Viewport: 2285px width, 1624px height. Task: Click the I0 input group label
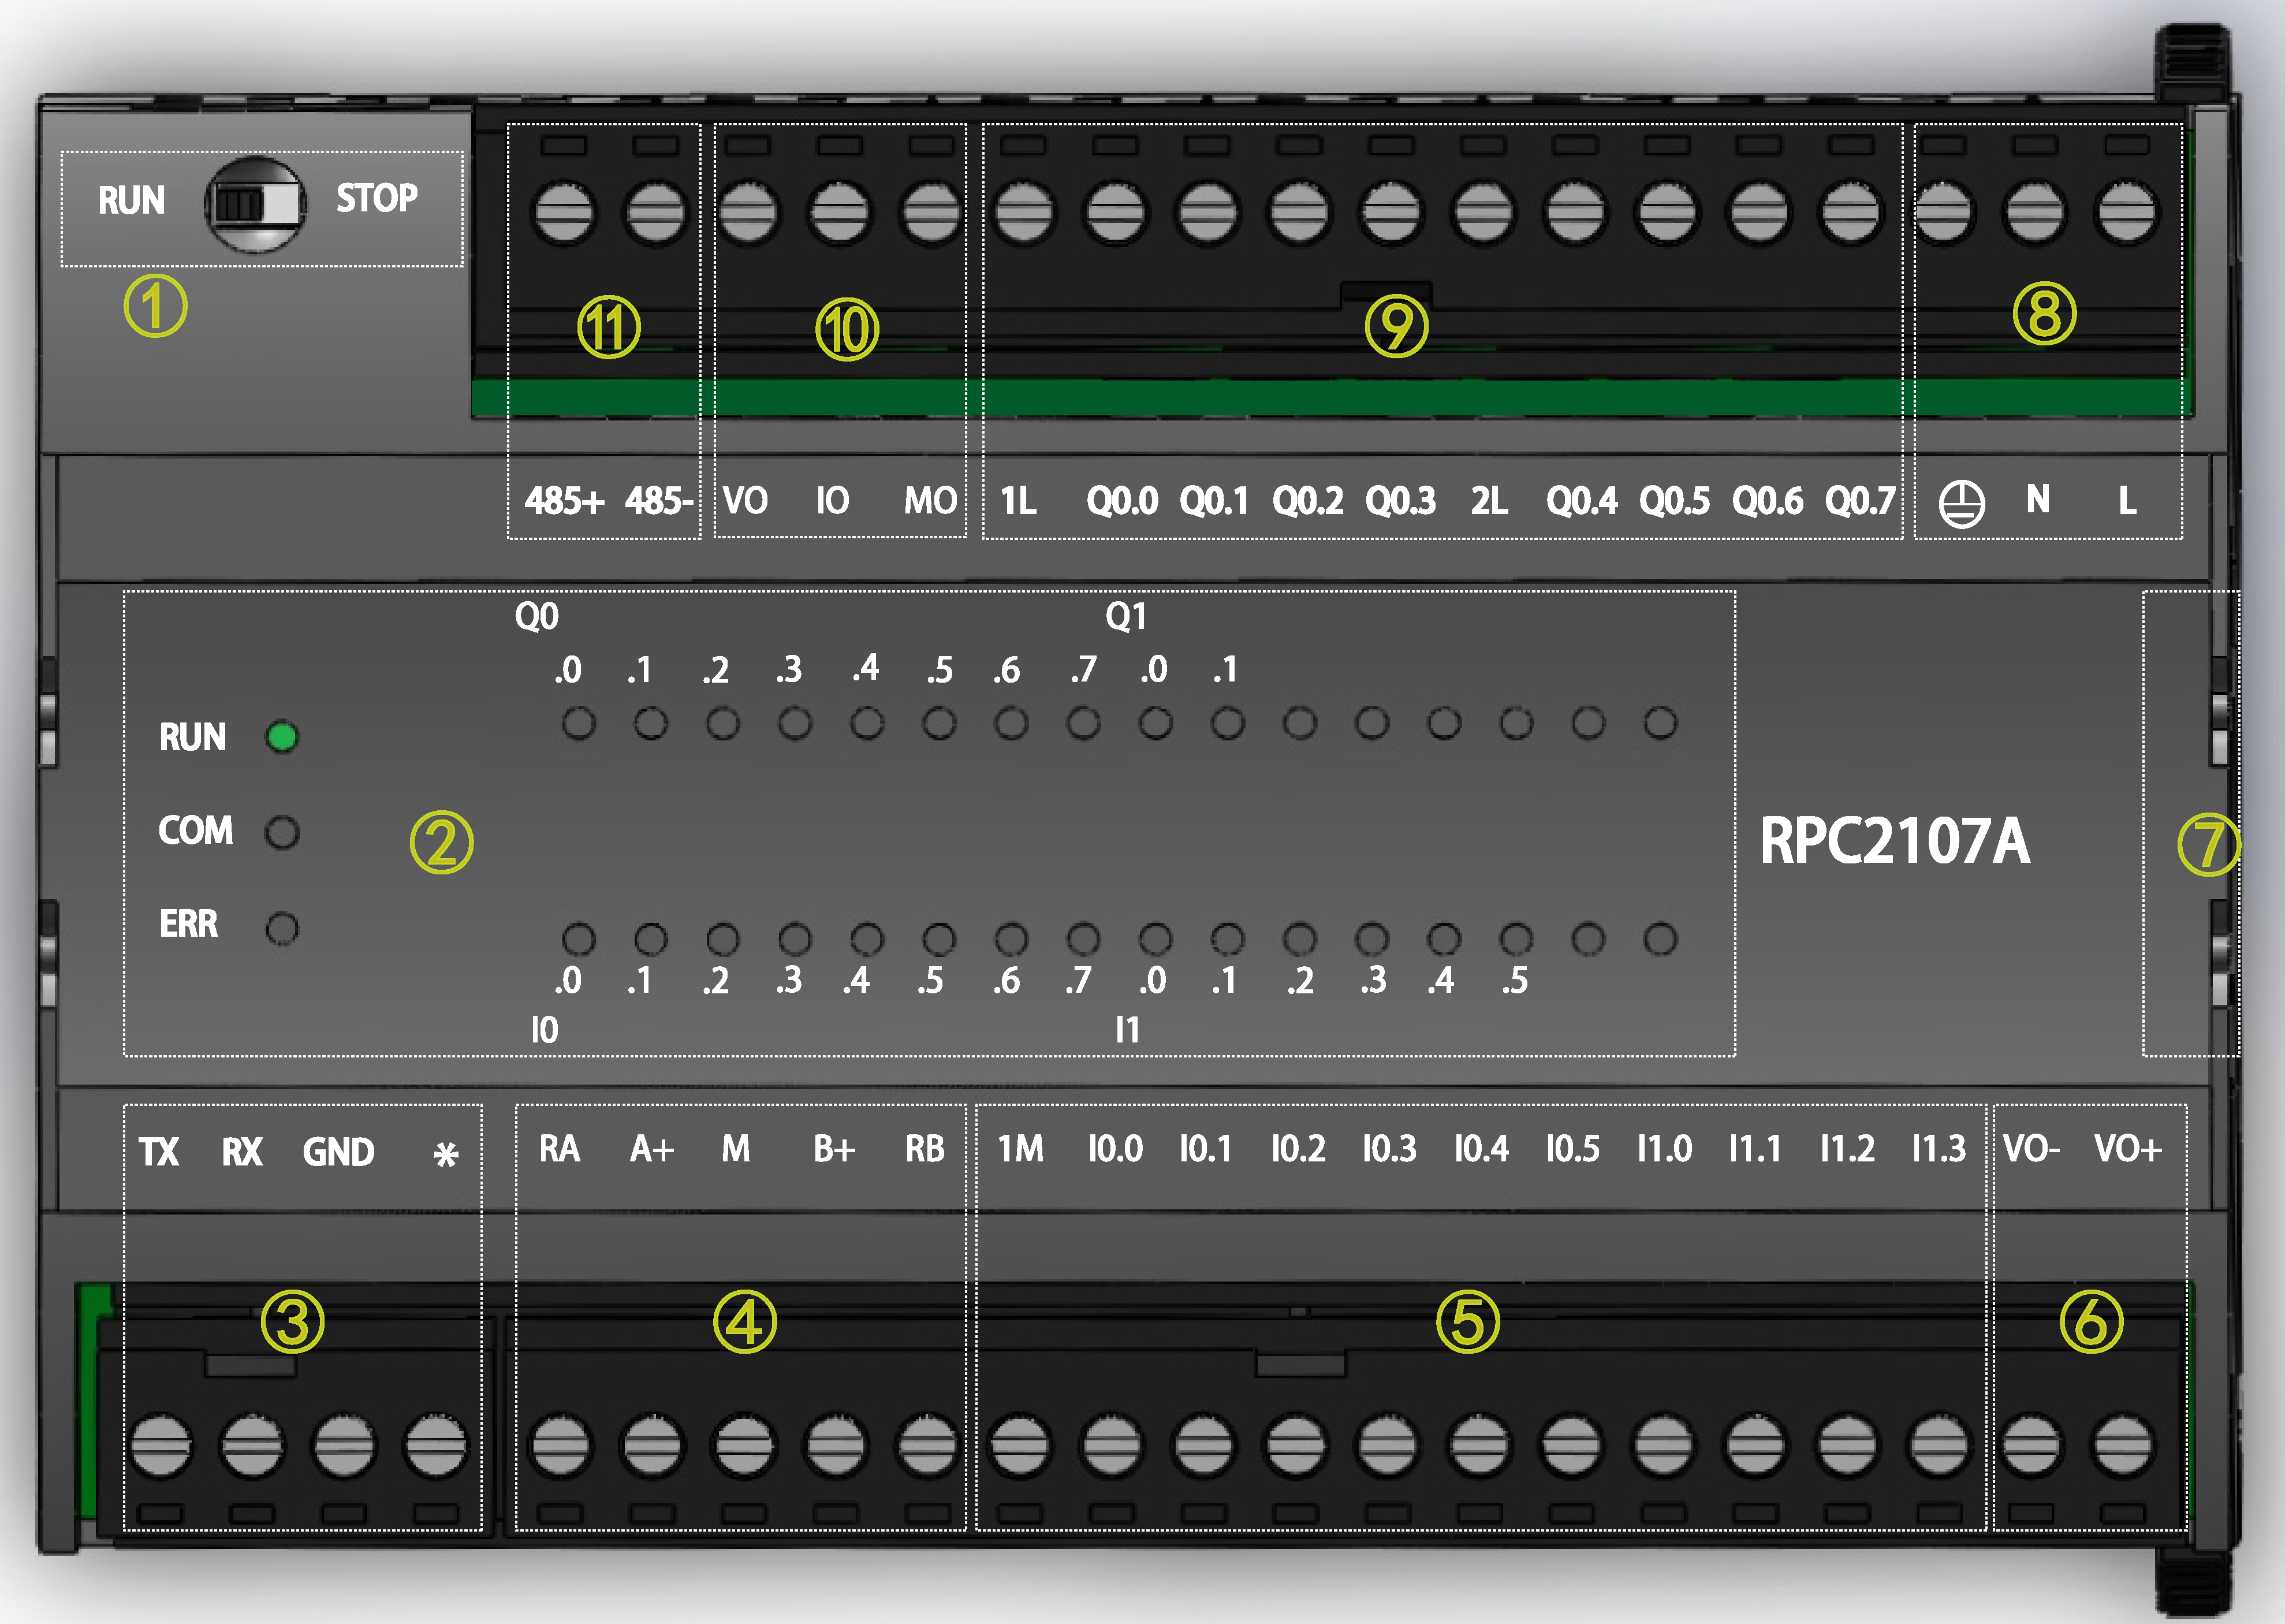pos(544,1029)
